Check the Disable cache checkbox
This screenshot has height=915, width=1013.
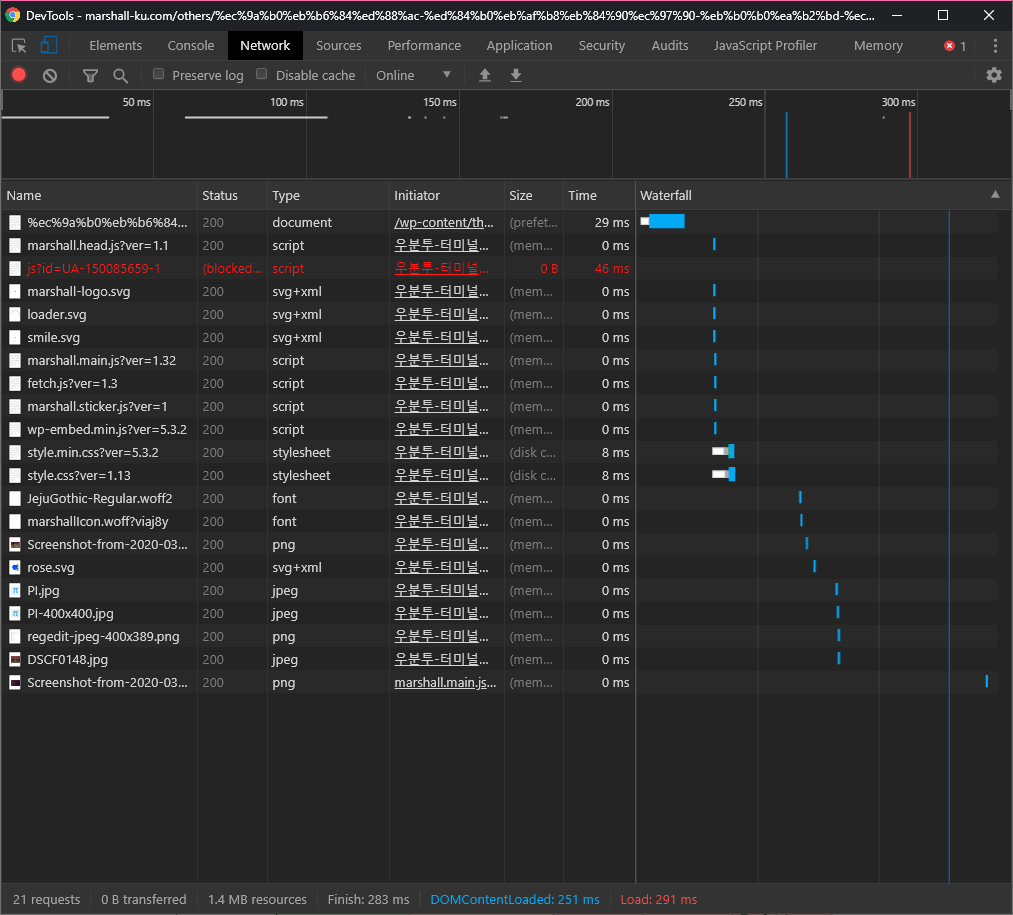(262, 74)
